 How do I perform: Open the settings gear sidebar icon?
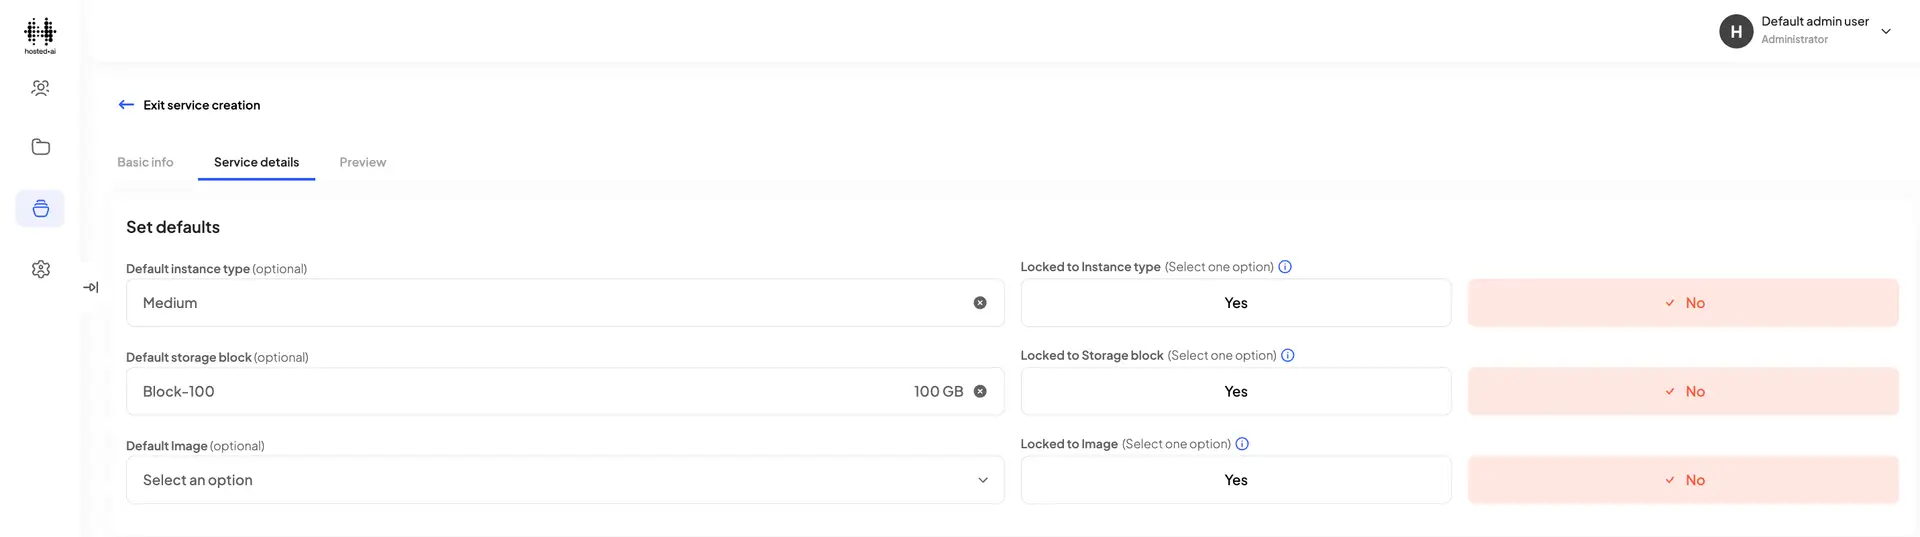point(40,269)
